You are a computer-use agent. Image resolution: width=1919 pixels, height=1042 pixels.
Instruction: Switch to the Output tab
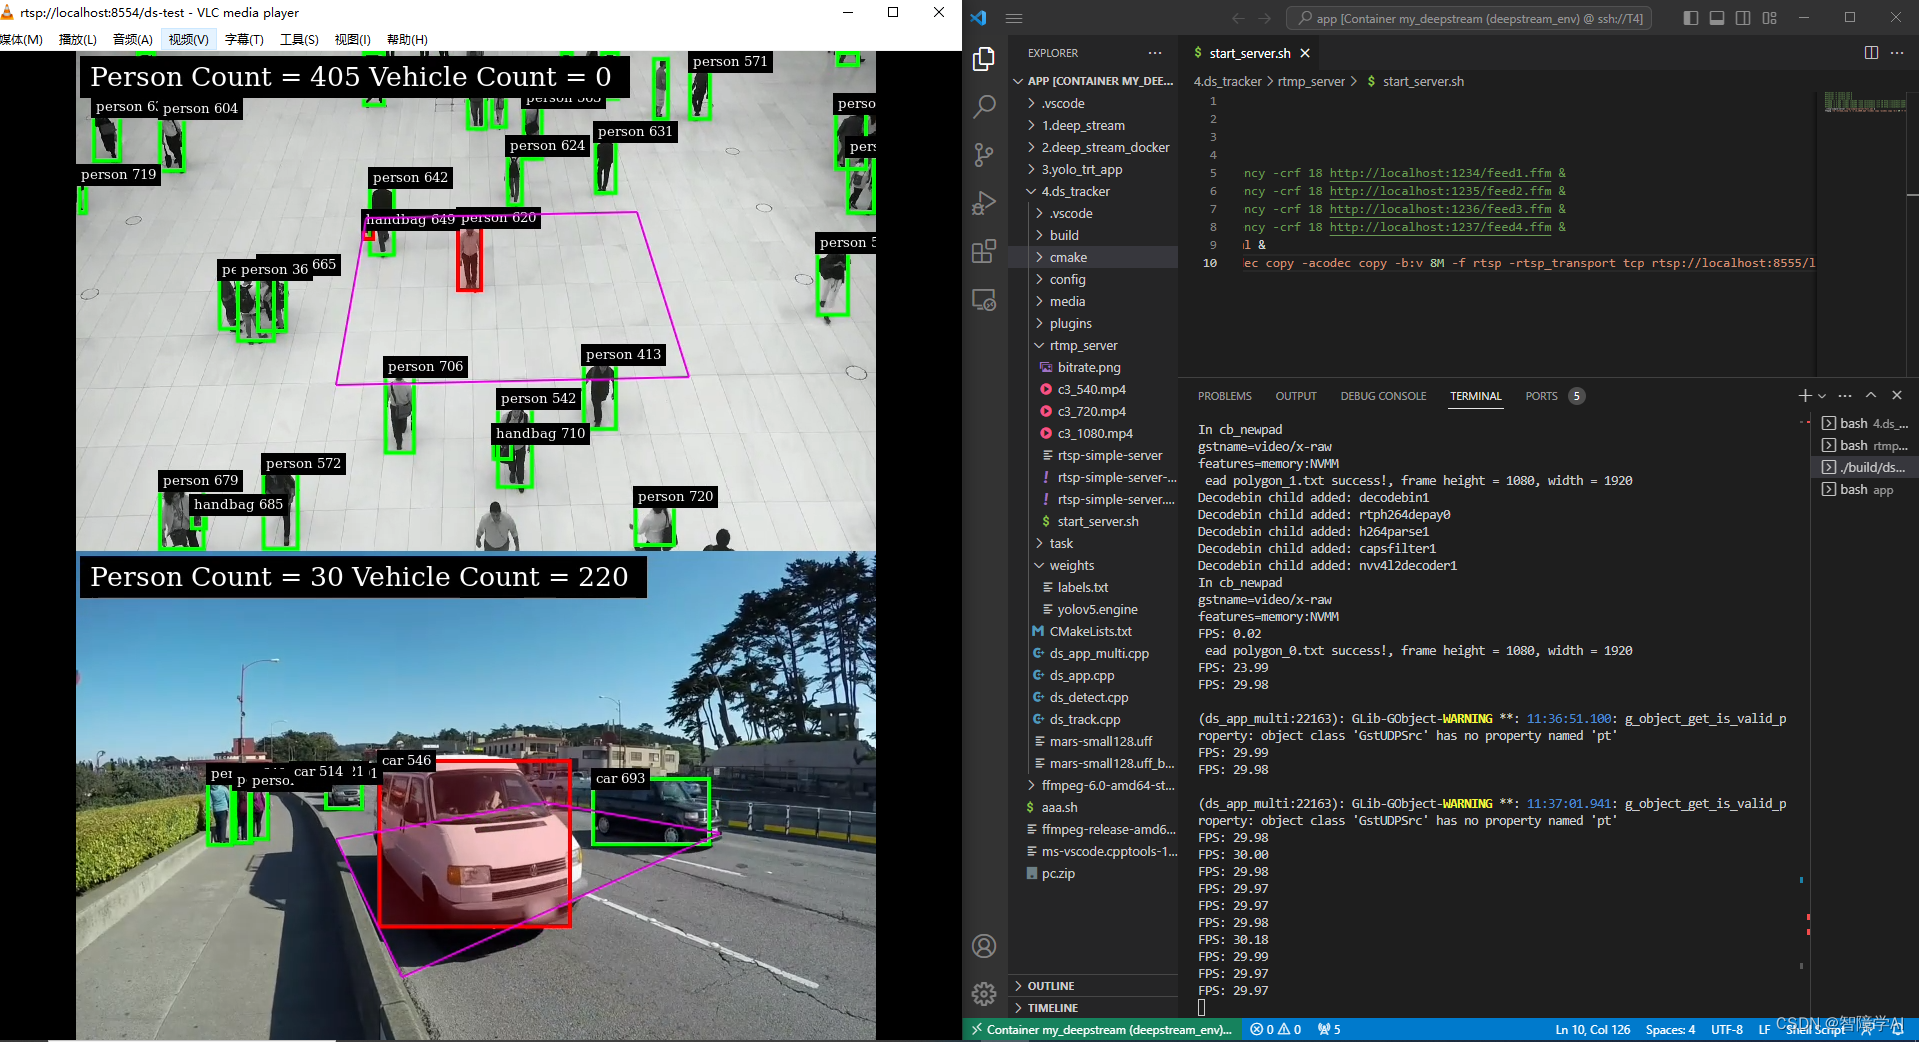1295,396
